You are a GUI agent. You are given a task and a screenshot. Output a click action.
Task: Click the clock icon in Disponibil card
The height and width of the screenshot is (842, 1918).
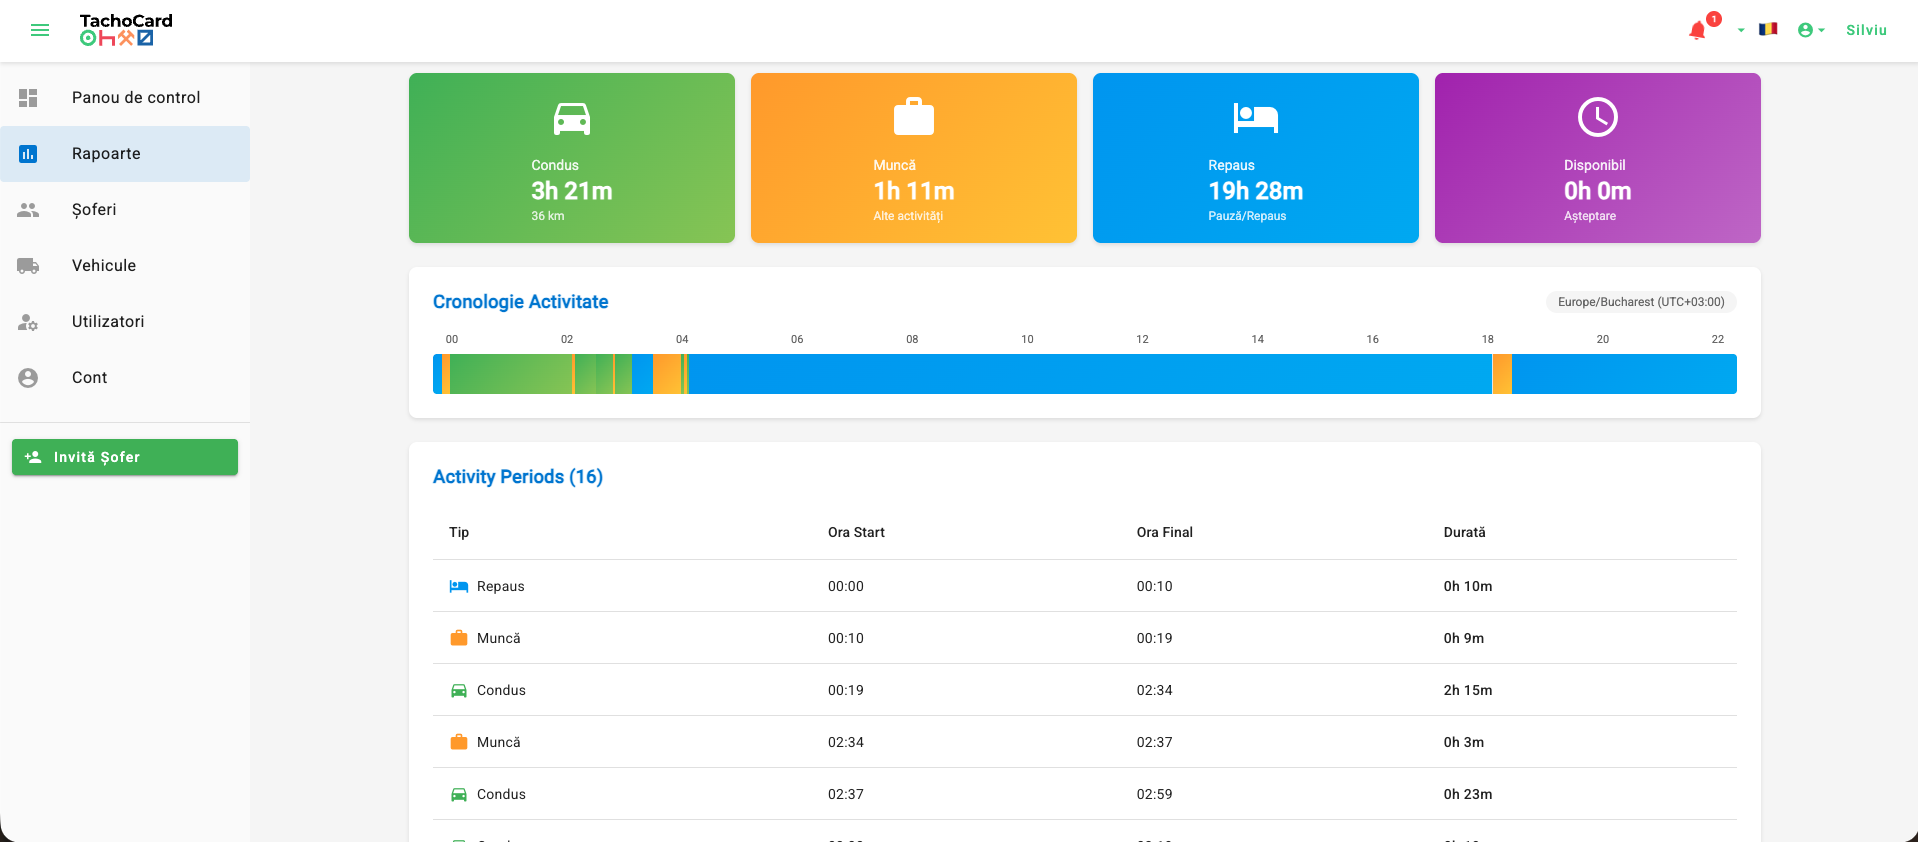pyautogui.click(x=1598, y=117)
